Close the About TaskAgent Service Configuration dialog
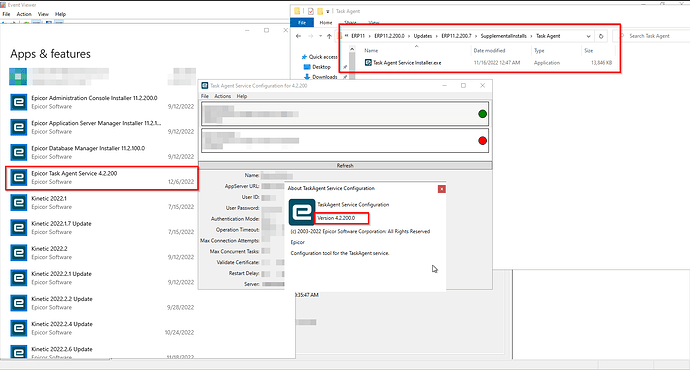690x370 pixels. tap(441, 189)
